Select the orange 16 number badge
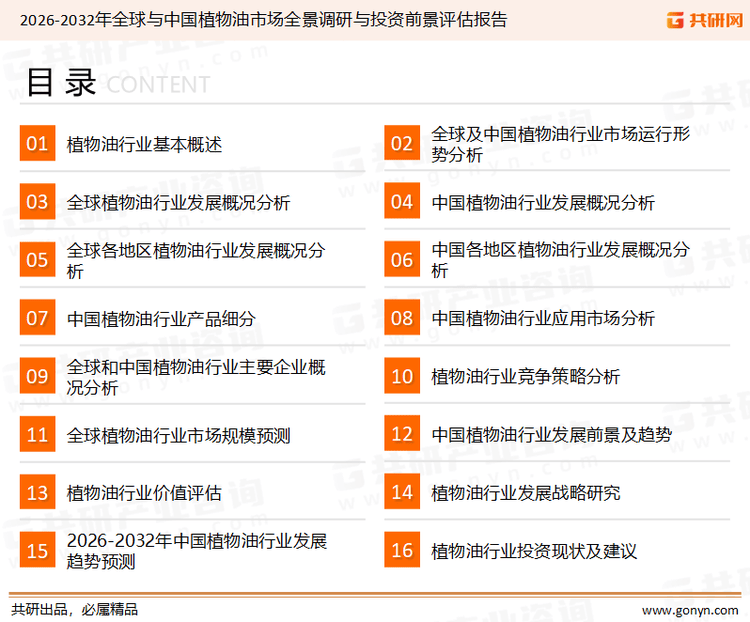 point(402,550)
